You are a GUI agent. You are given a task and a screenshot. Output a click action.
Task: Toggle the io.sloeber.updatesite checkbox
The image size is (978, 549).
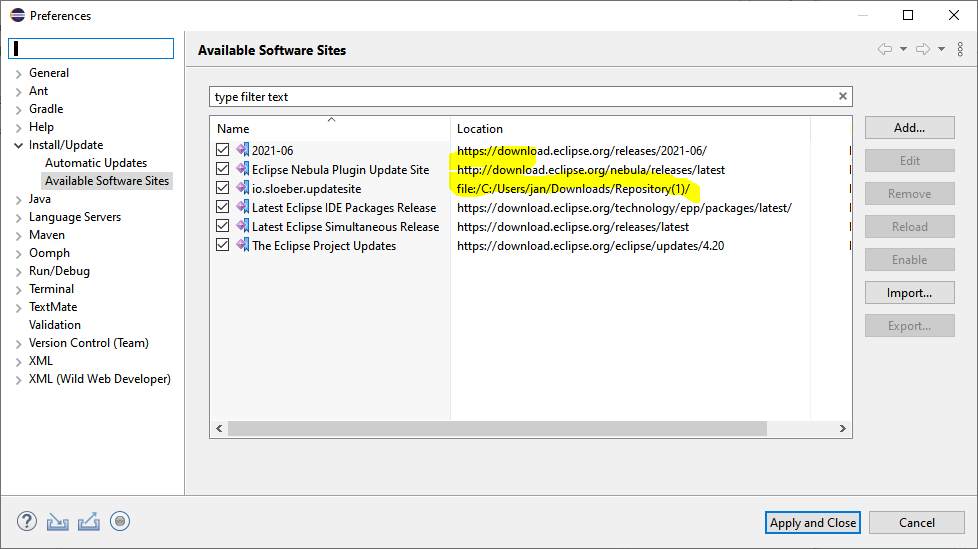[x=223, y=188]
